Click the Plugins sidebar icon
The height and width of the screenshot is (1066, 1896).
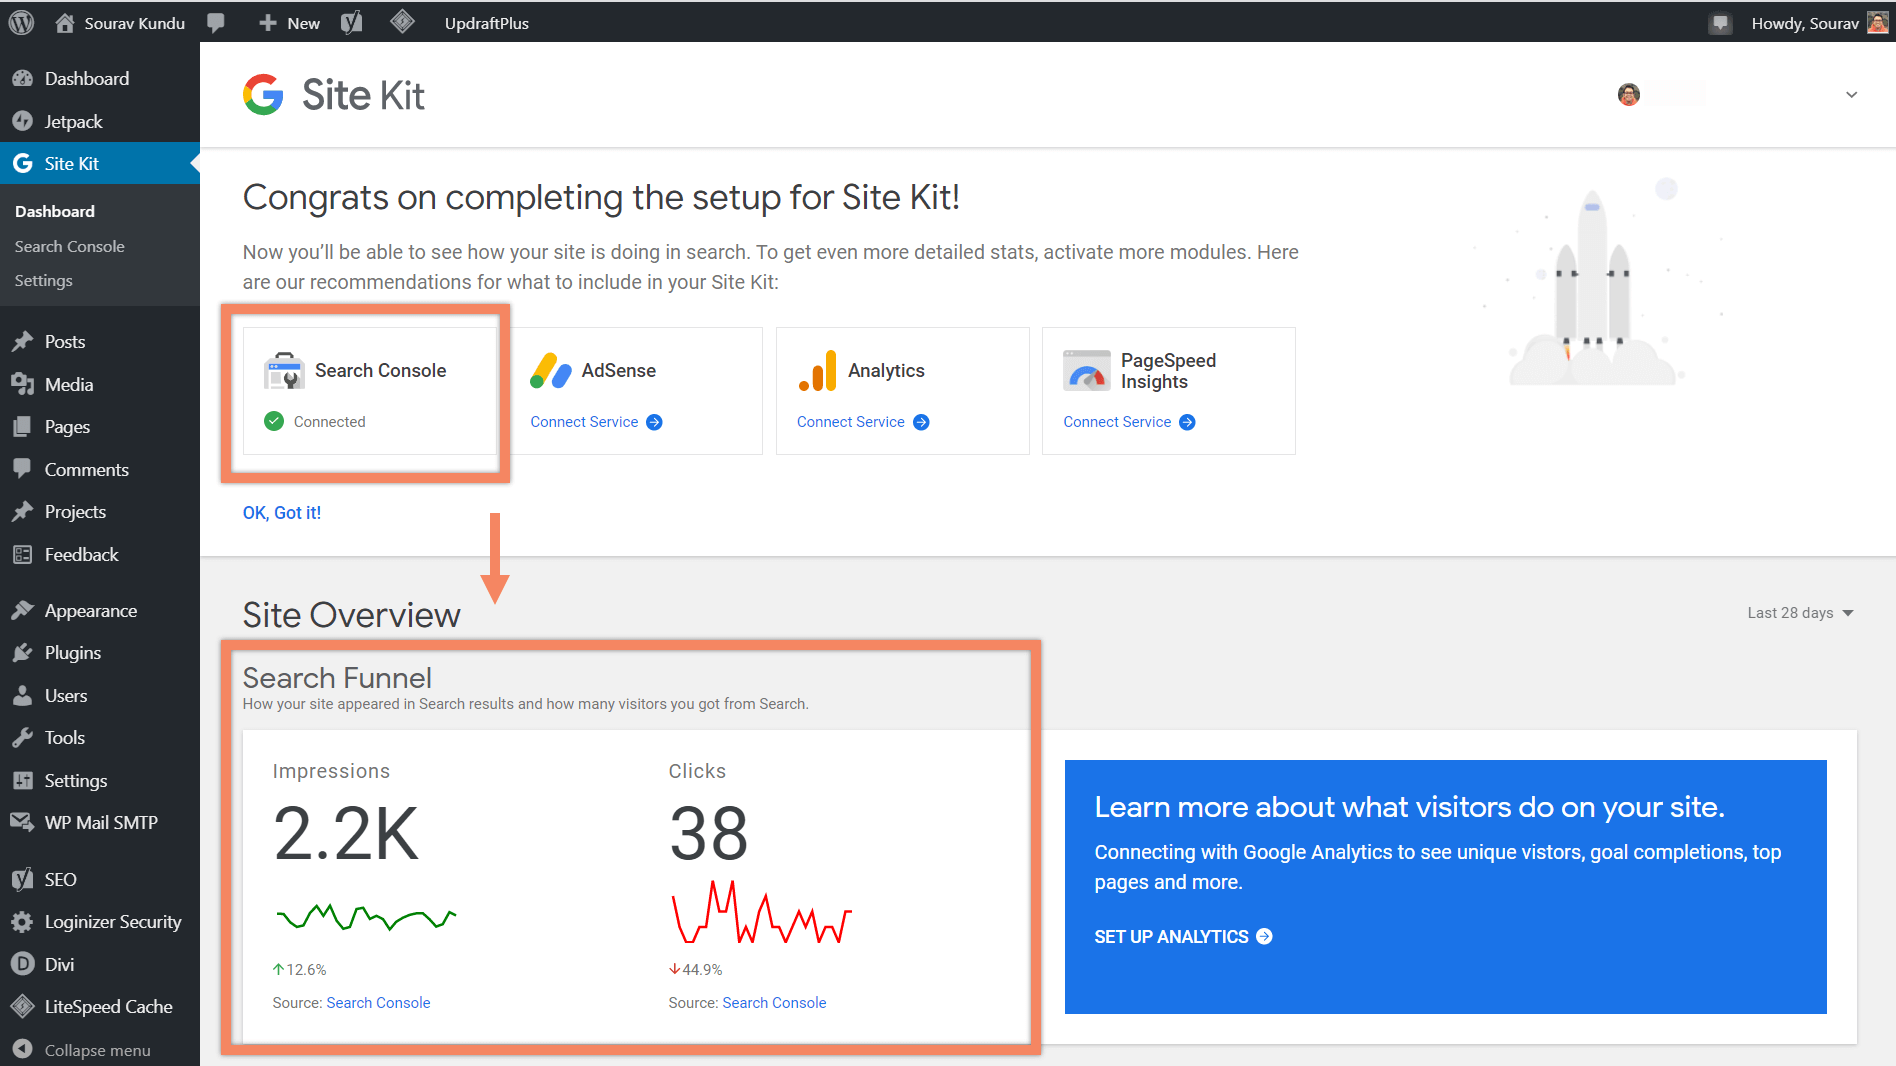22,653
